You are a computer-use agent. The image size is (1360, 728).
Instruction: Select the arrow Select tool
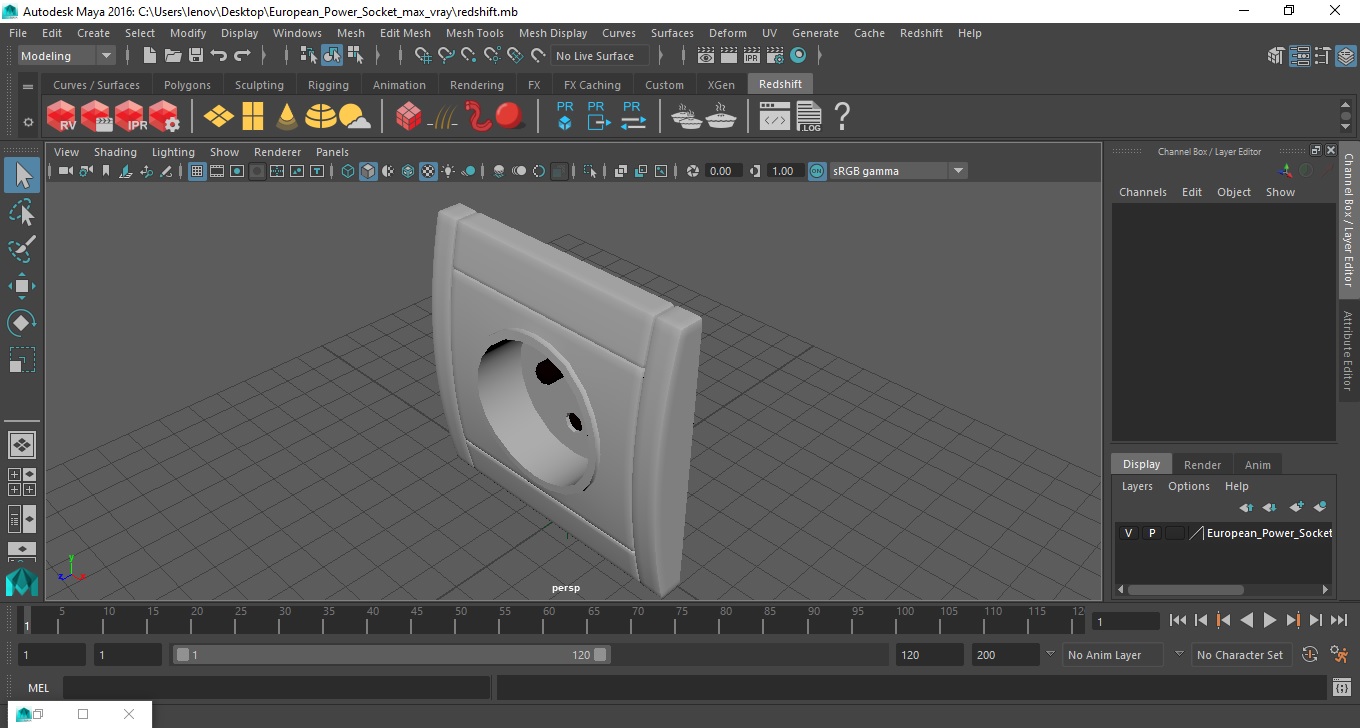22,176
